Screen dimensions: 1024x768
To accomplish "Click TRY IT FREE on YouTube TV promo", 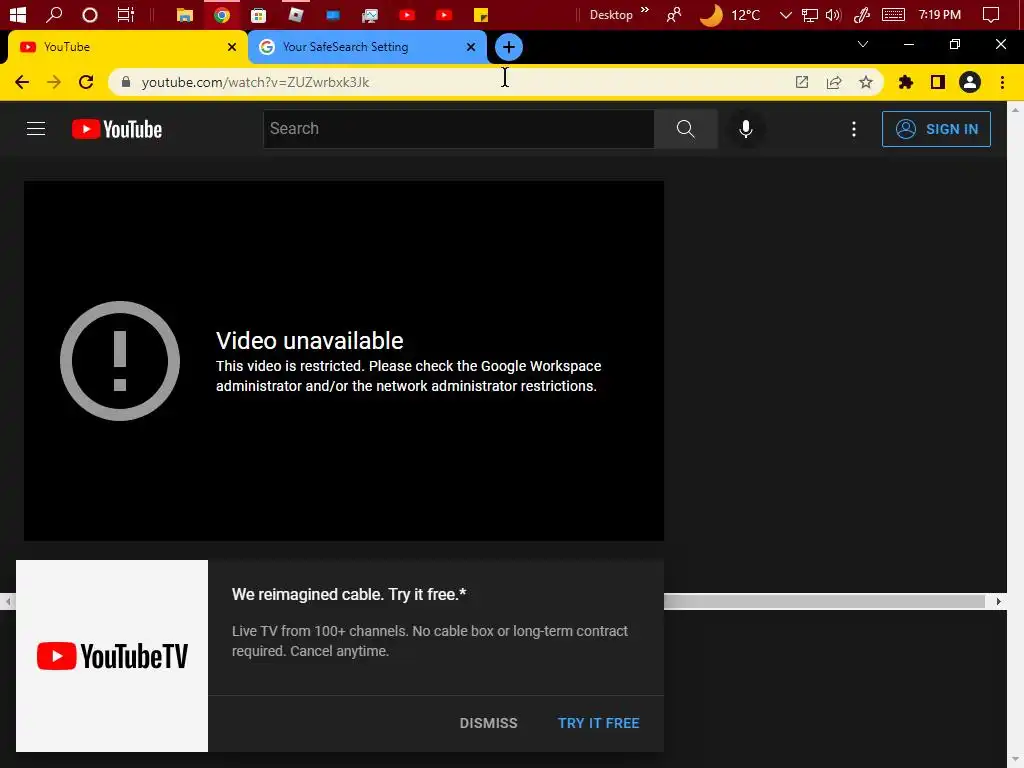I will [598, 723].
